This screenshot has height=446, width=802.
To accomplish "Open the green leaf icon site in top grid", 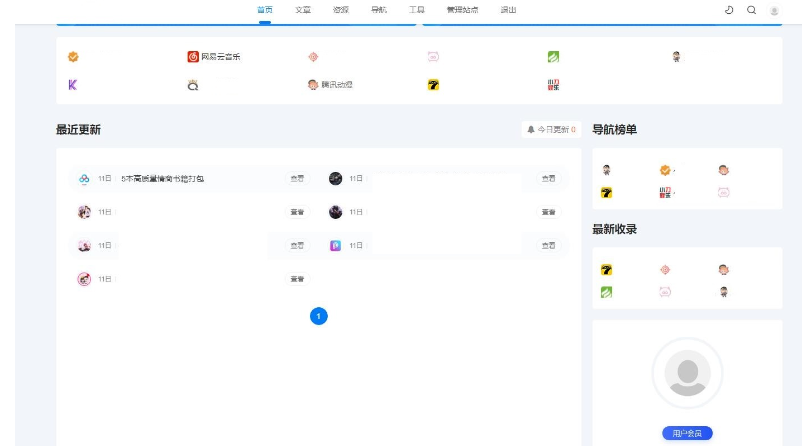I will [553, 57].
